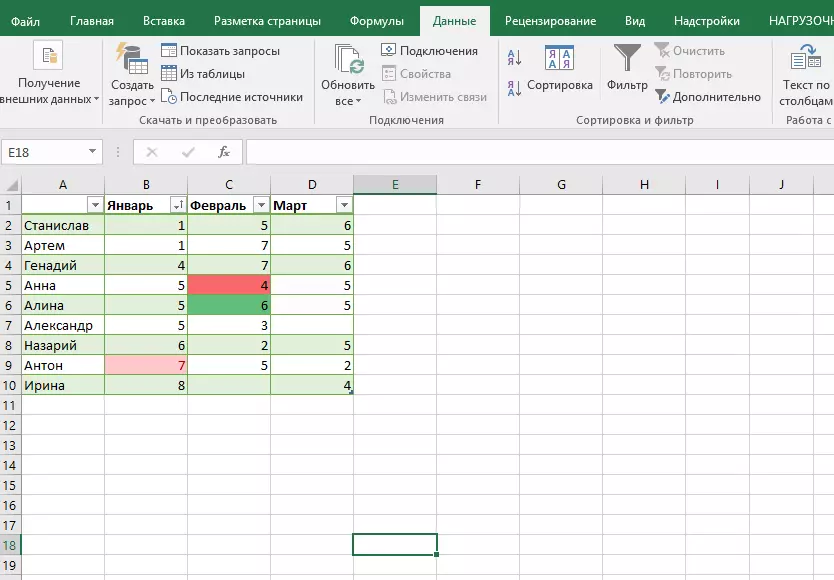Open the Февраль column filter dropdown
Image resolution: width=834 pixels, height=580 pixels.
[x=261, y=205]
